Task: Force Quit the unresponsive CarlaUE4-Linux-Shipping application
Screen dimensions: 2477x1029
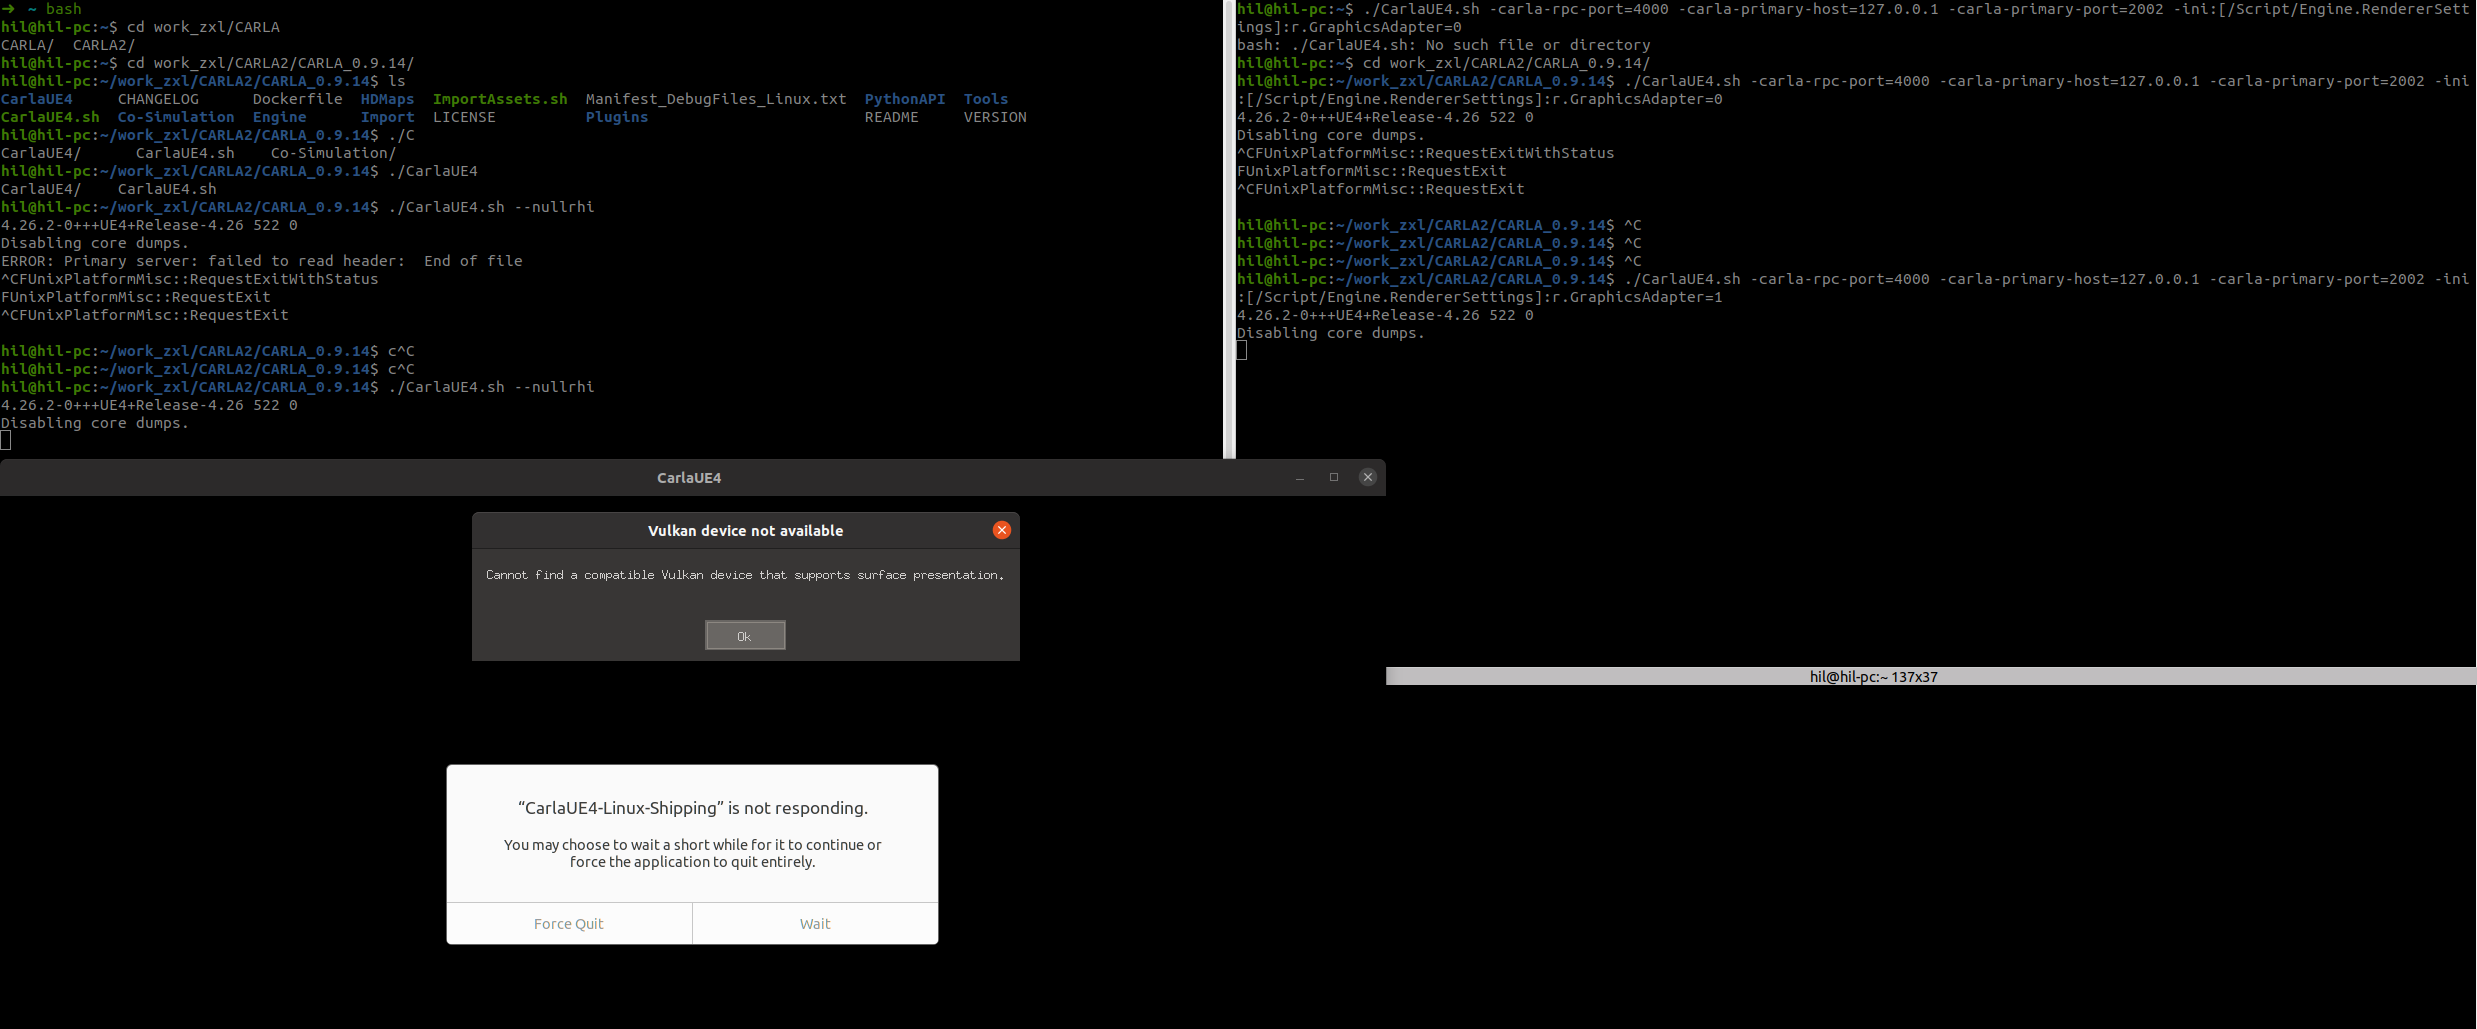Action: pos(568,923)
